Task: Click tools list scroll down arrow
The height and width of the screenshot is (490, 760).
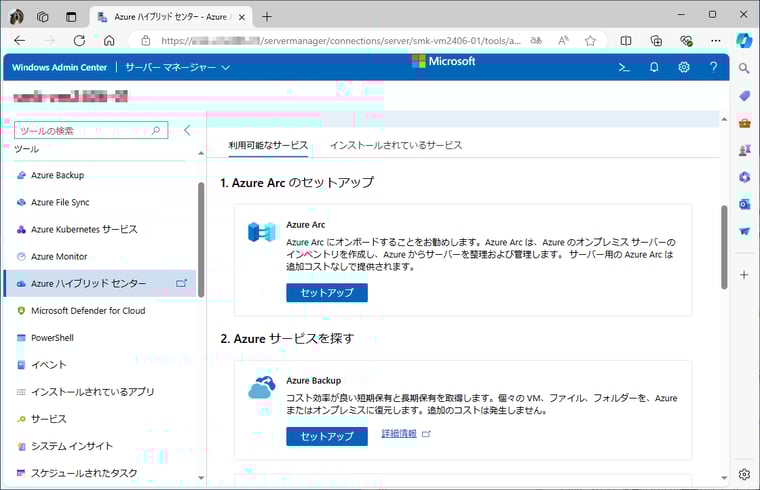Action: 201,478
